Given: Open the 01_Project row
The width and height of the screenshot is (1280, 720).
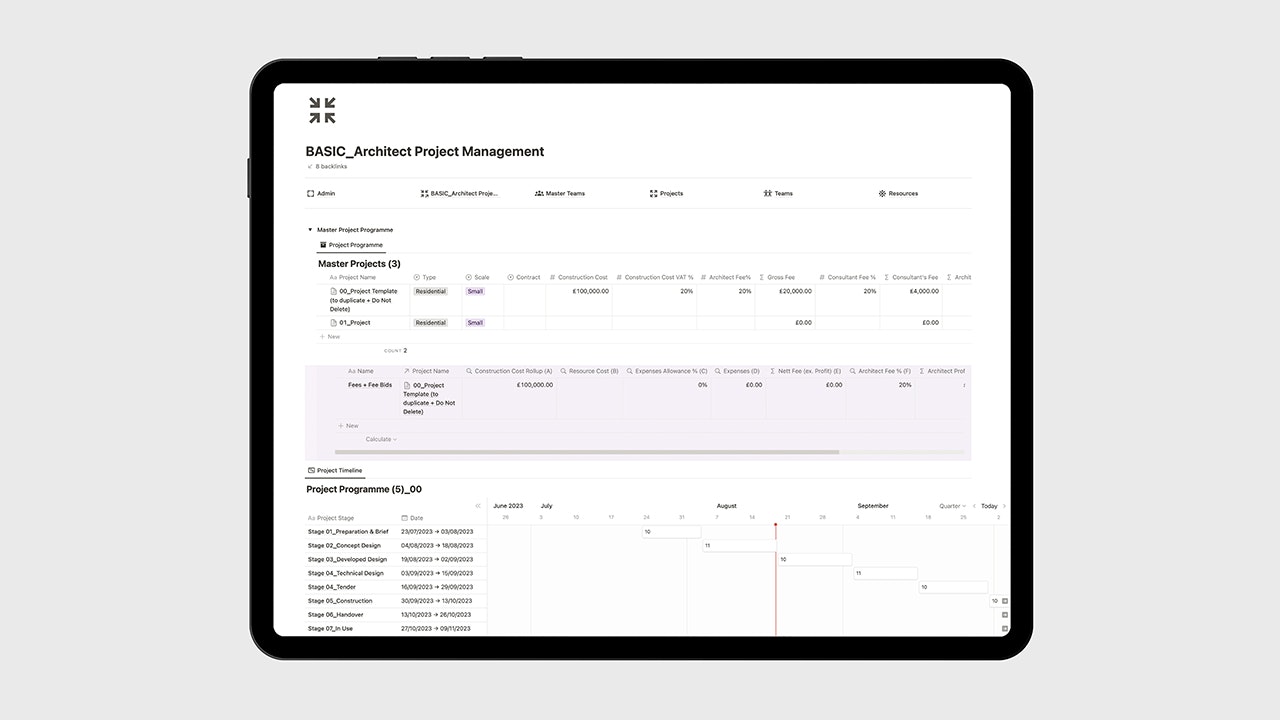Looking at the screenshot, I should tap(350, 323).
